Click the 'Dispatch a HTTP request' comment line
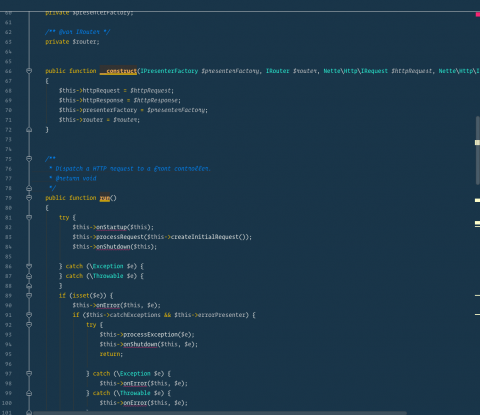 coord(130,169)
